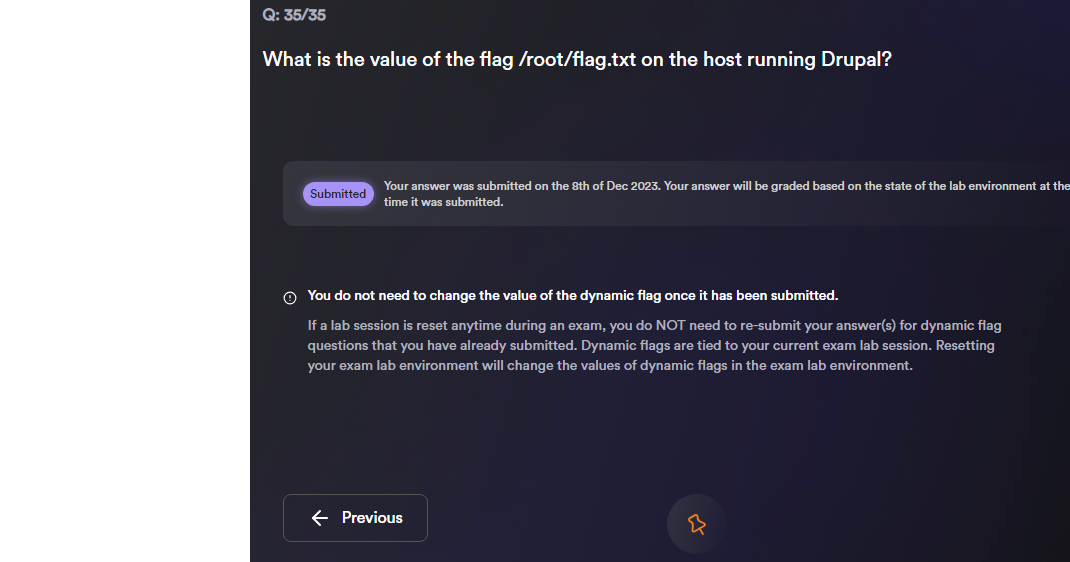Viewport: 1070px width, 562px height.
Task: Click the 'If a lab session is reset' paragraph
Action: coord(420,326)
